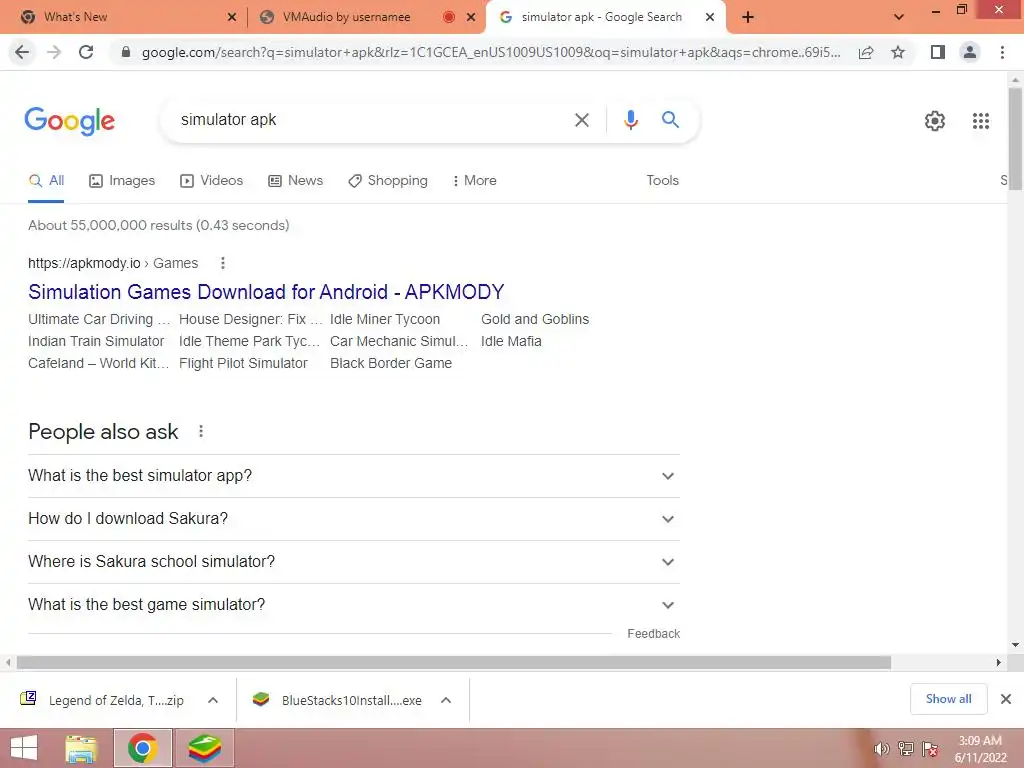Open People also ask options dots
This screenshot has height=768, width=1024.
(x=201, y=432)
